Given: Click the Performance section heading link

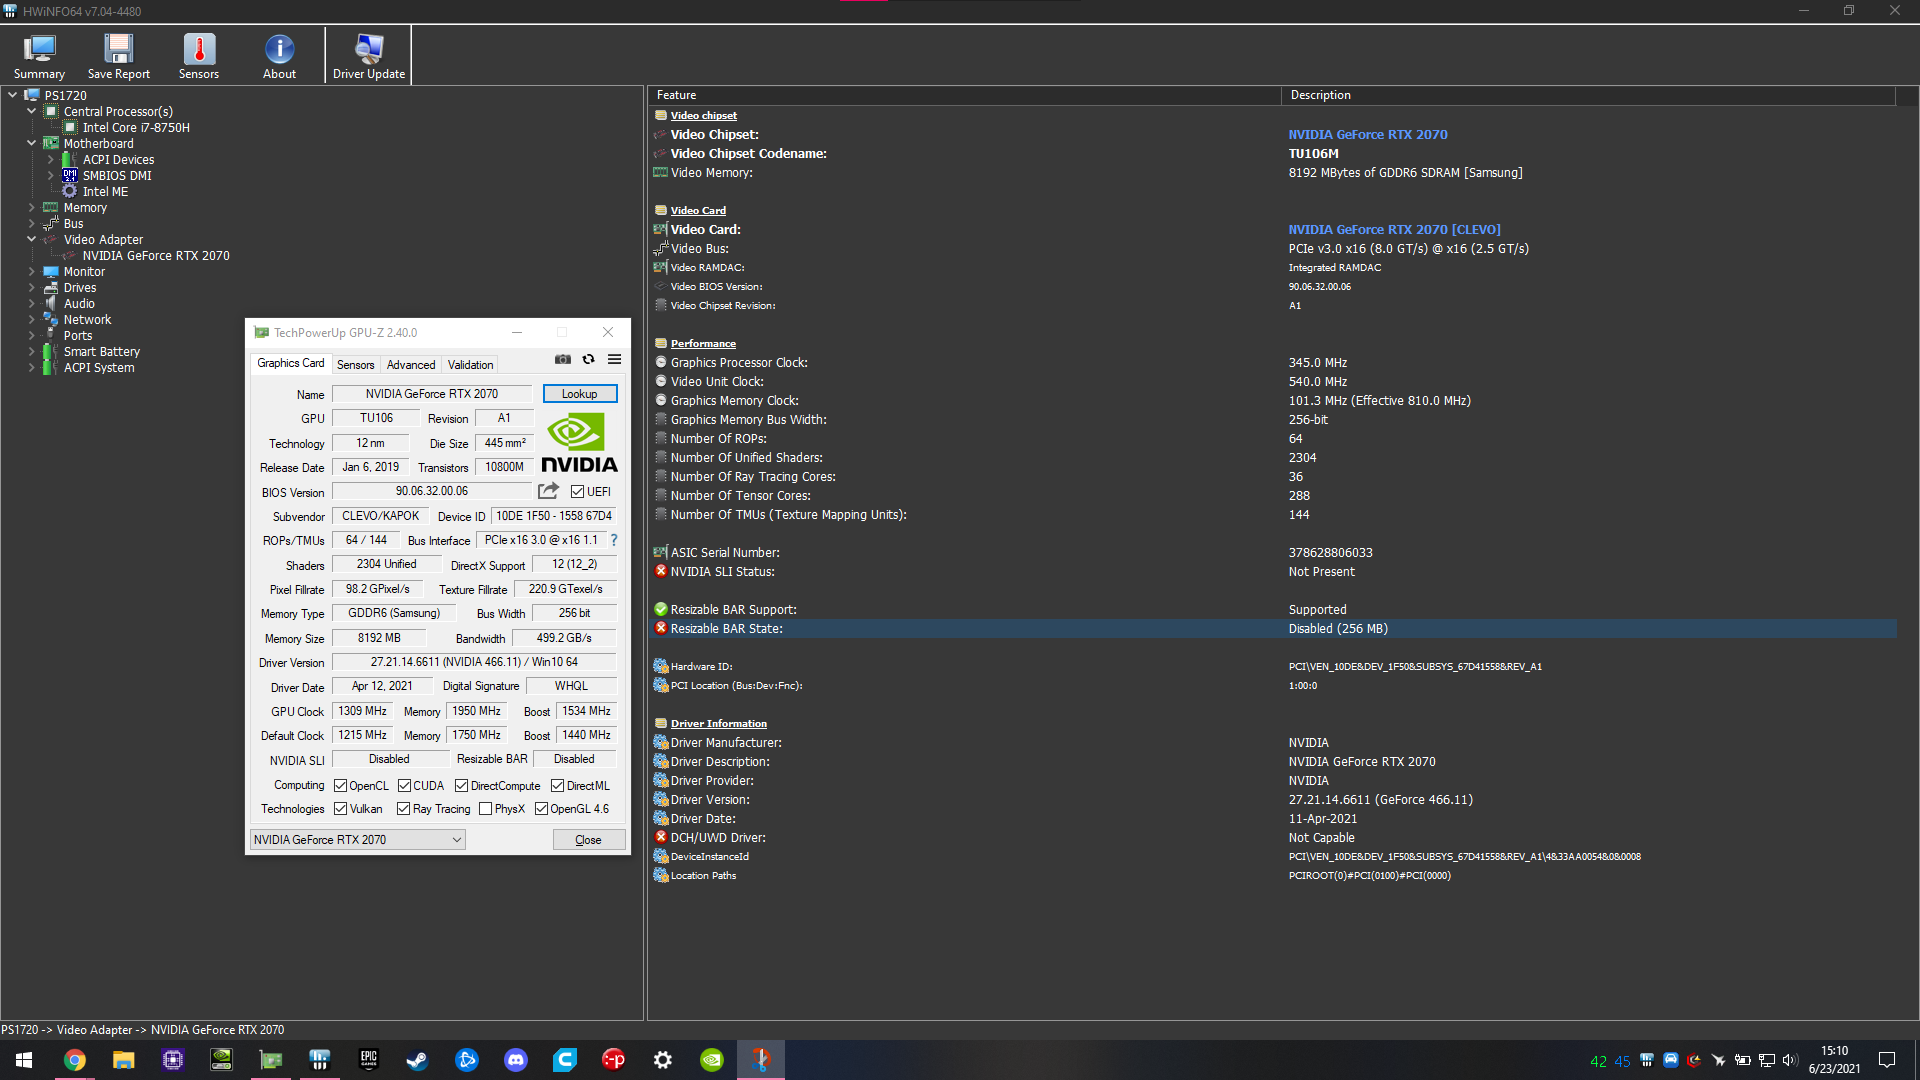Looking at the screenshot, I should coord(703,343).
